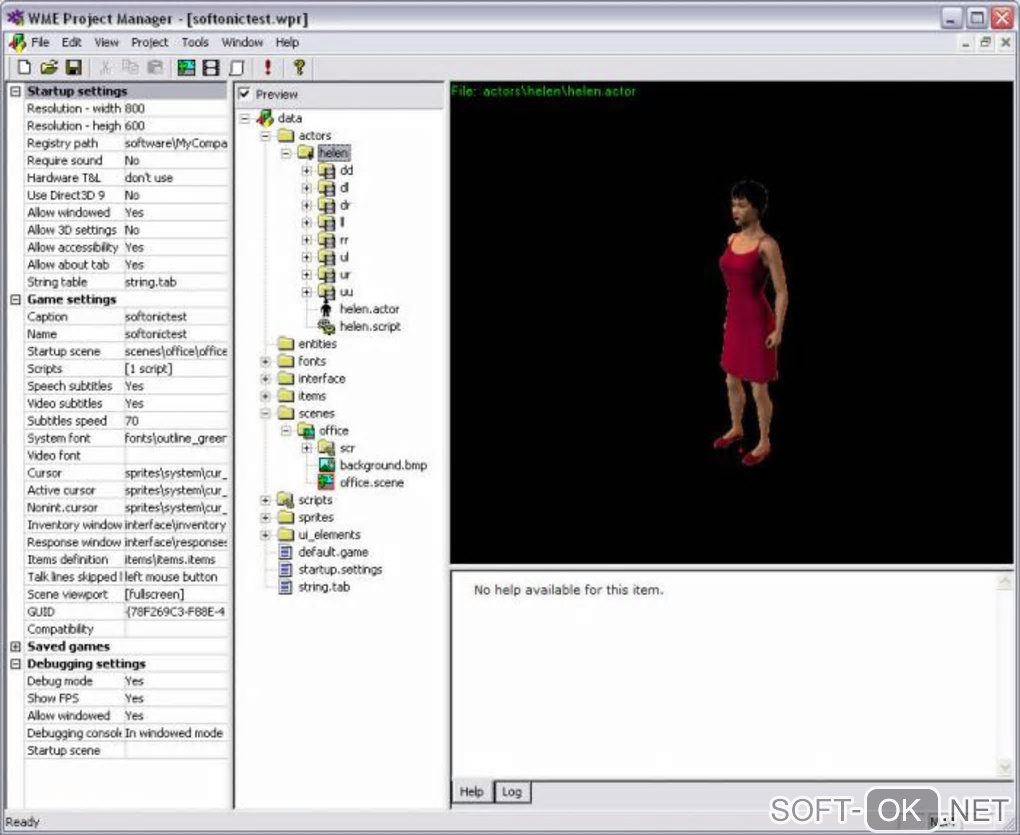
Task: Switch to the Help tab
Action: tap(472, 791)
